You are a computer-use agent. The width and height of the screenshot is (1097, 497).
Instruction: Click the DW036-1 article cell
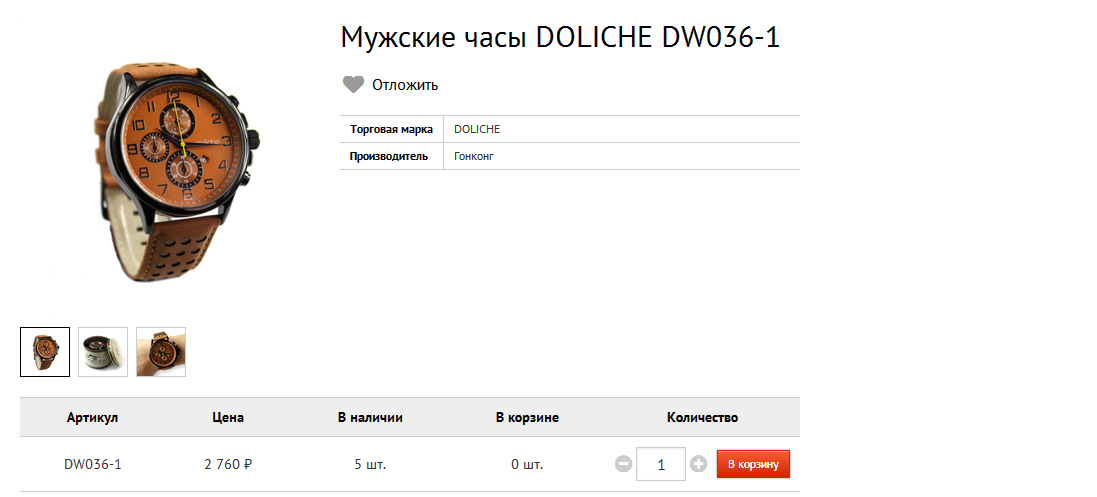coord(93,464)
